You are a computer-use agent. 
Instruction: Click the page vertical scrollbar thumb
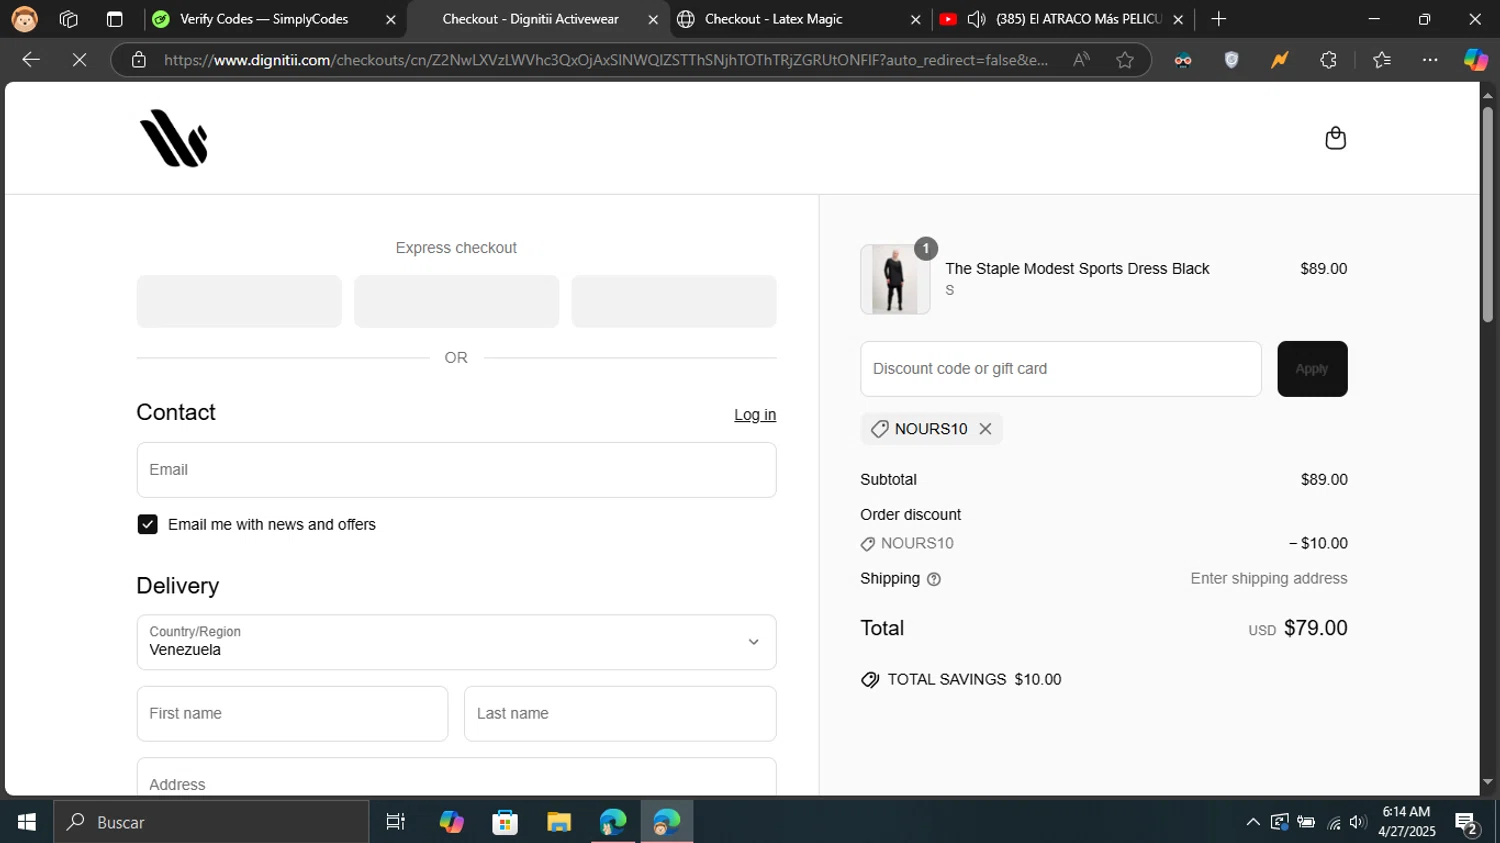pos(1488,215)
